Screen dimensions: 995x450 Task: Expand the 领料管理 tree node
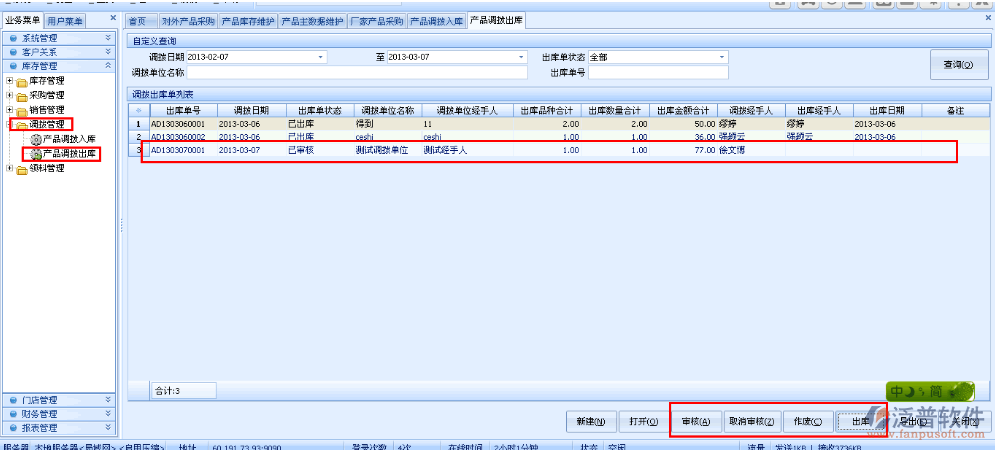pyautogui.click(x=10, y=169)
